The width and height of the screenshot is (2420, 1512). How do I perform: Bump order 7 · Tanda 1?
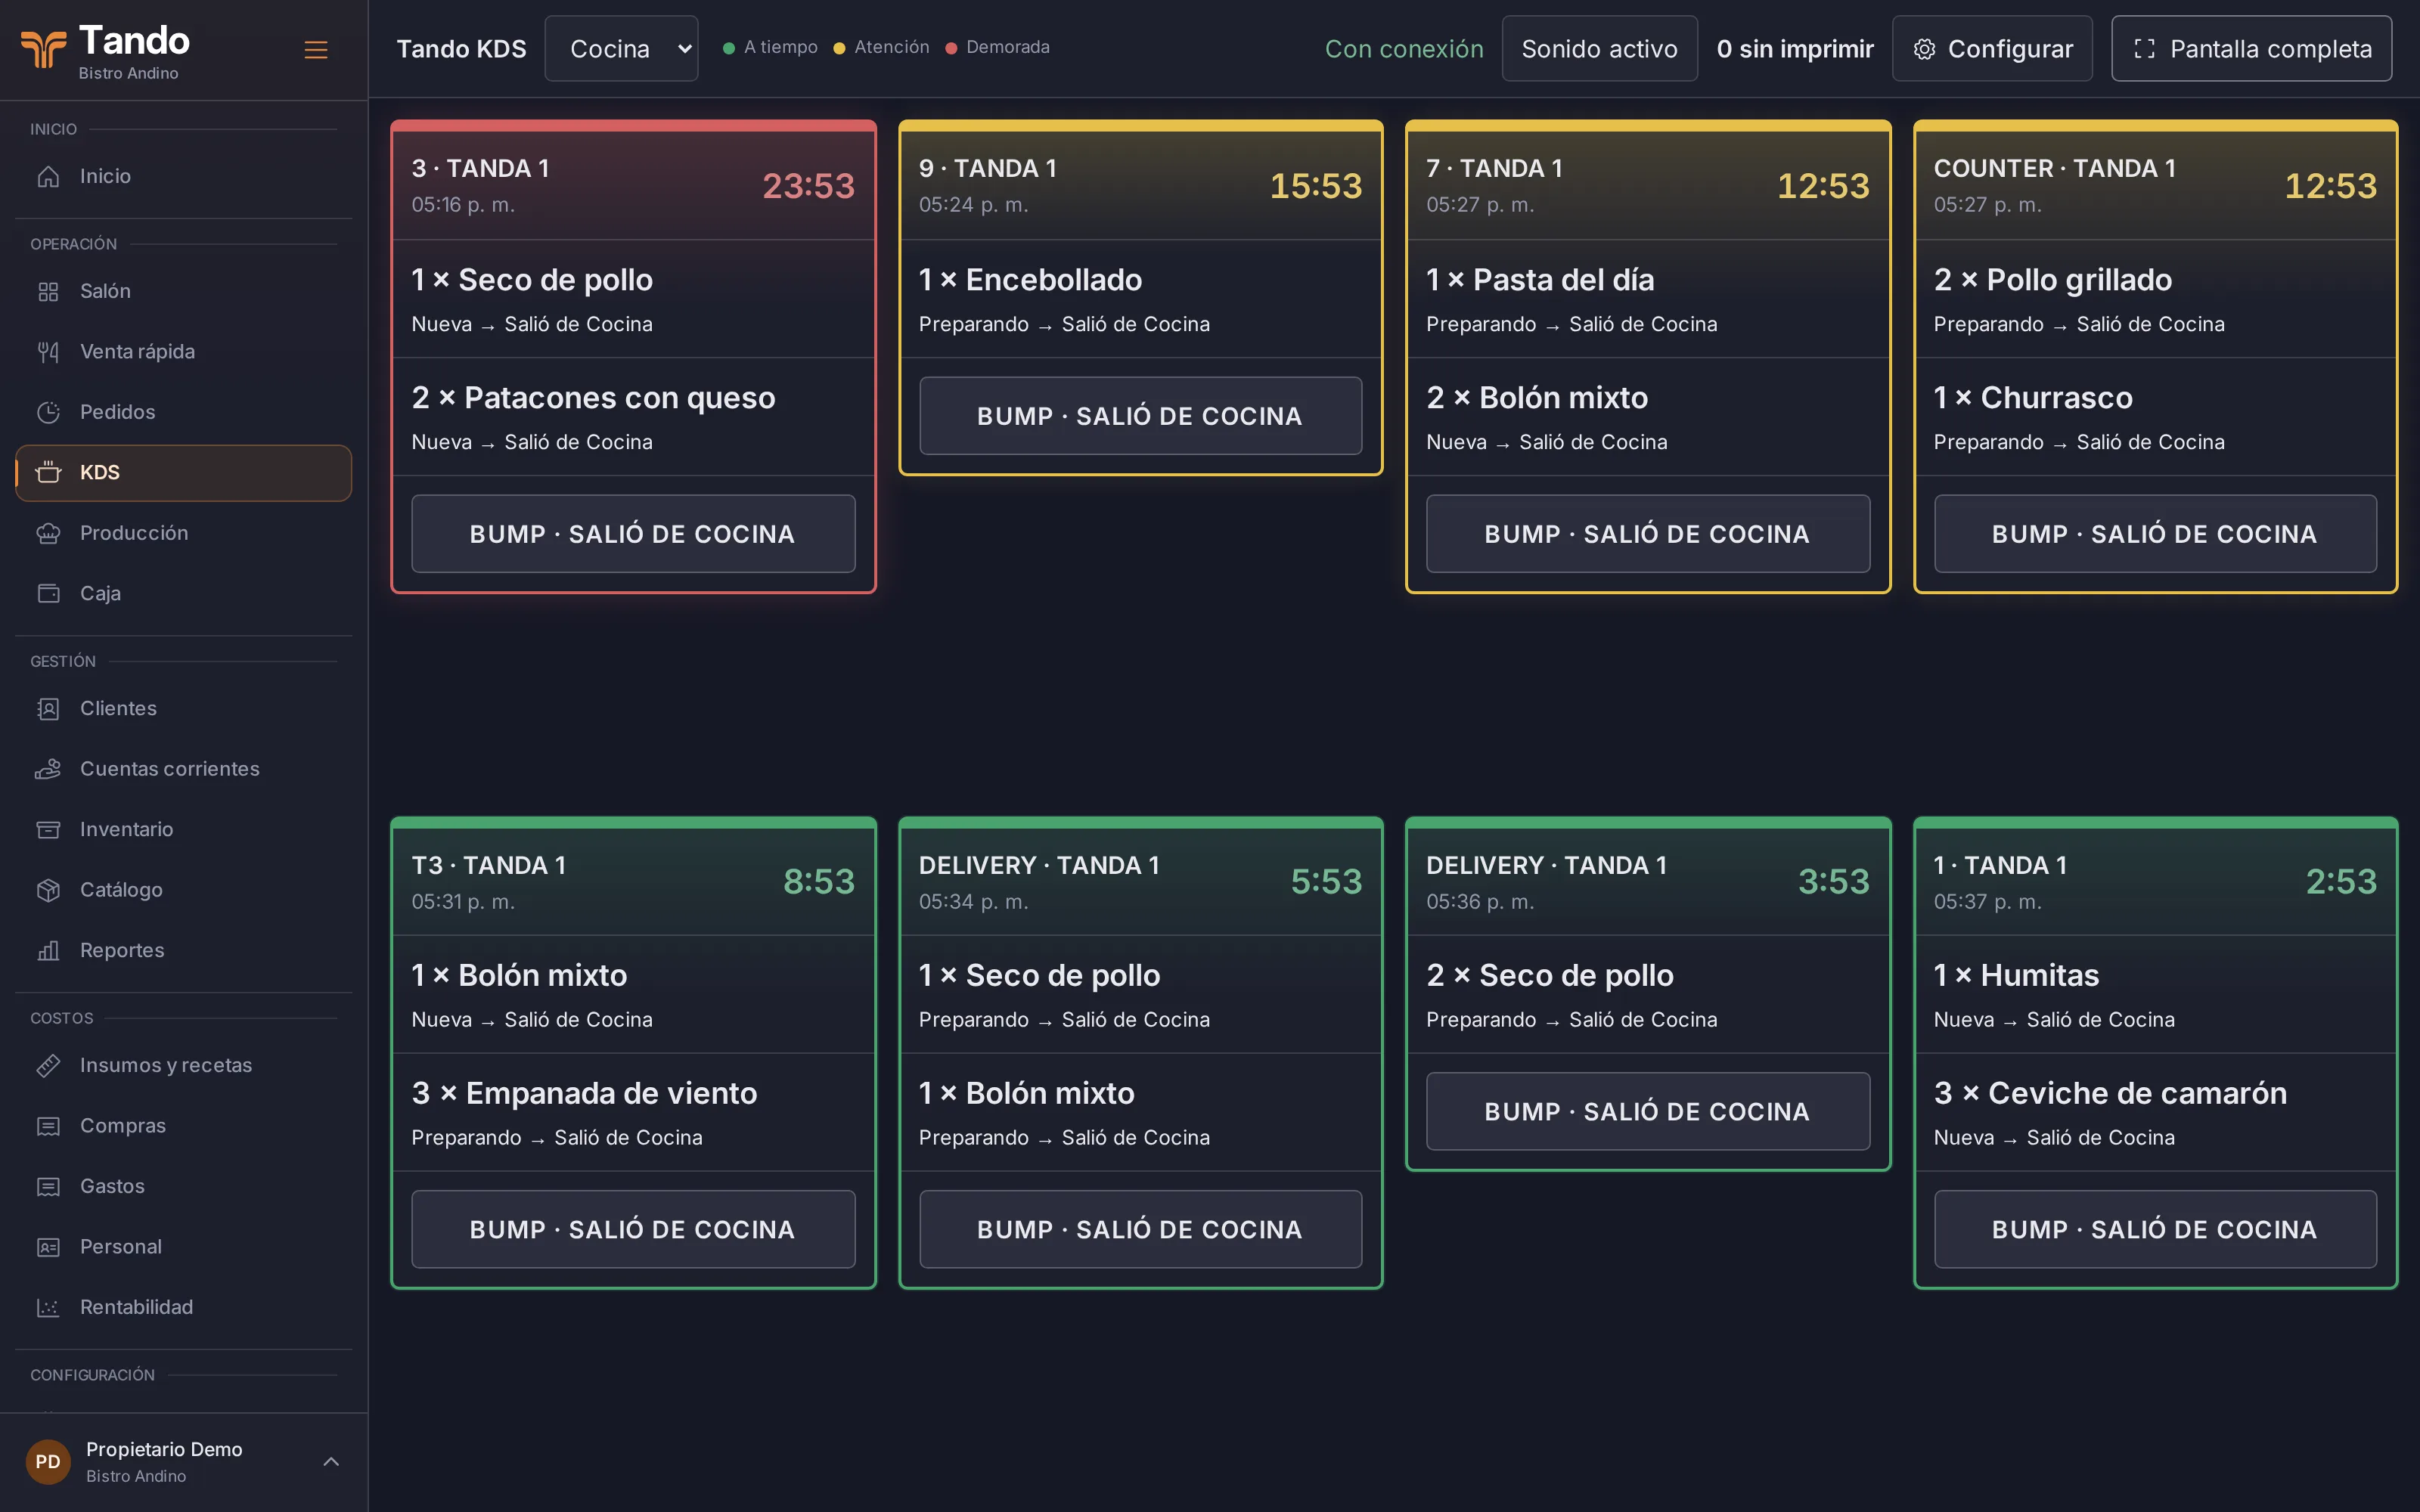(x=1647, y=534)
